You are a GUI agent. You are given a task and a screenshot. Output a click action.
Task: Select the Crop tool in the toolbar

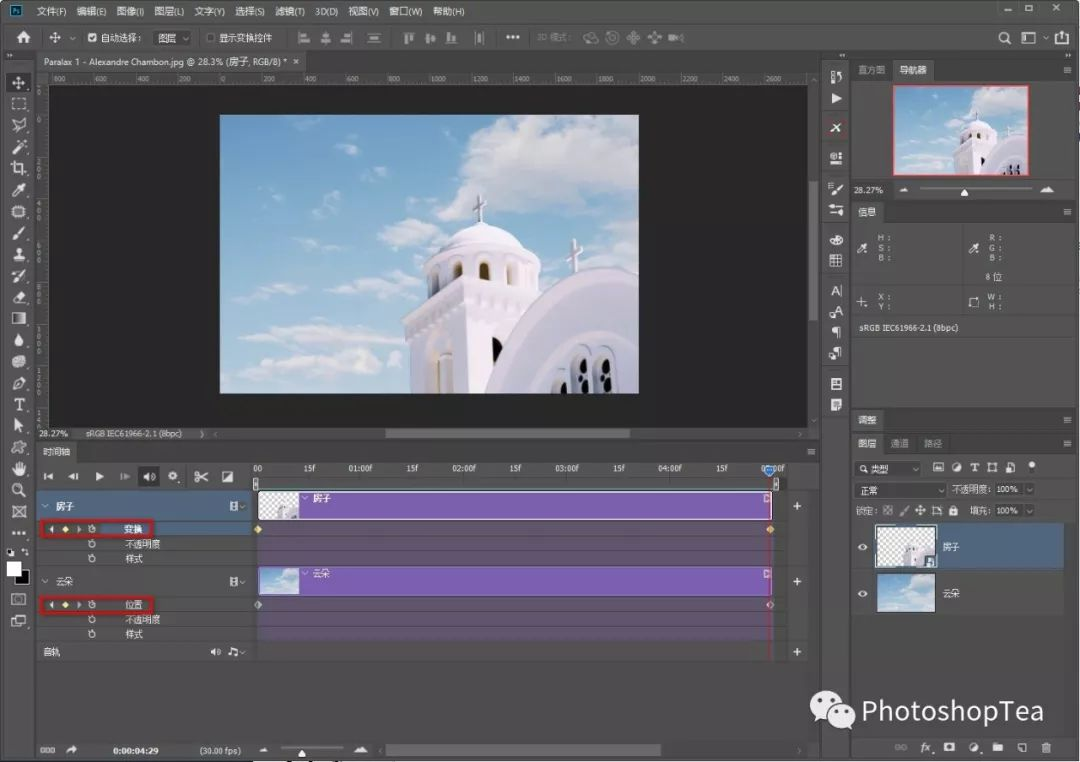tap(19, 168)
